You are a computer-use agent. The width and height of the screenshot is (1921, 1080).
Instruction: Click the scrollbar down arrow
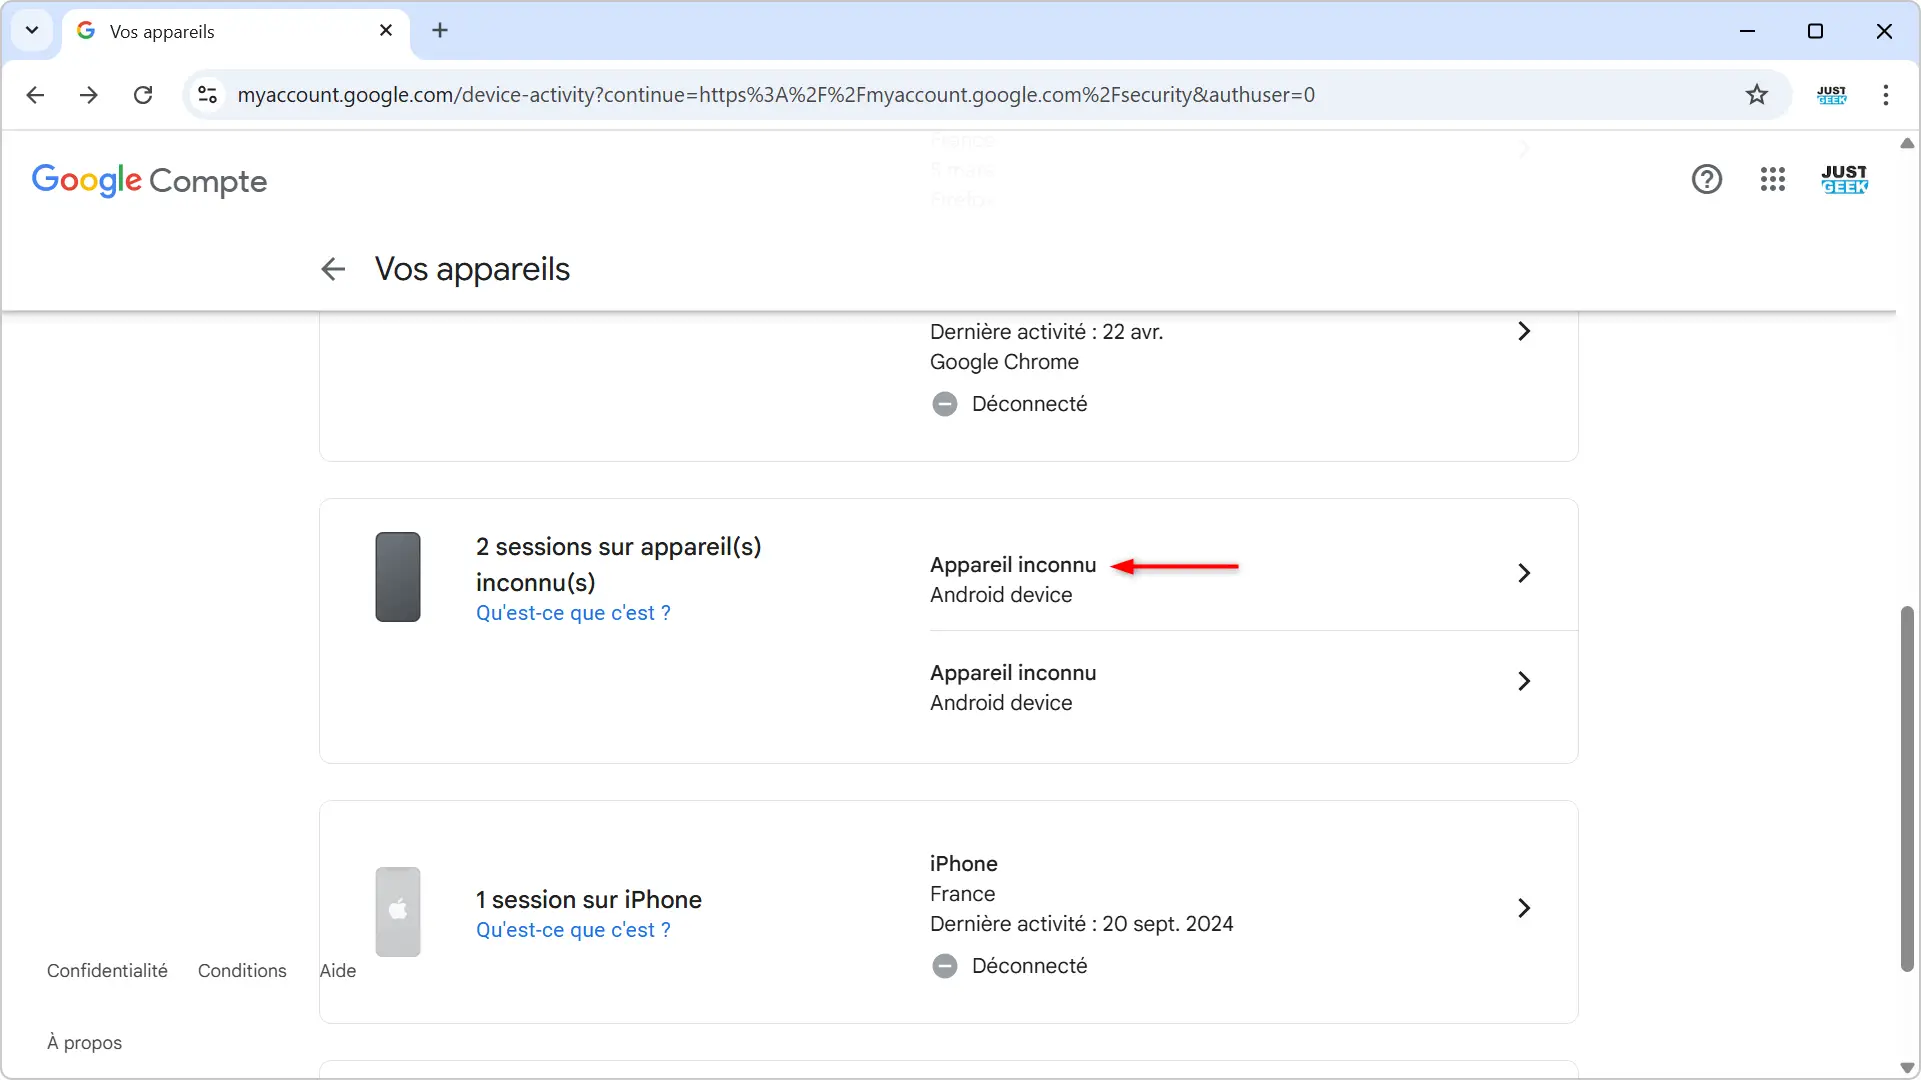[x=1907, y=1068]
